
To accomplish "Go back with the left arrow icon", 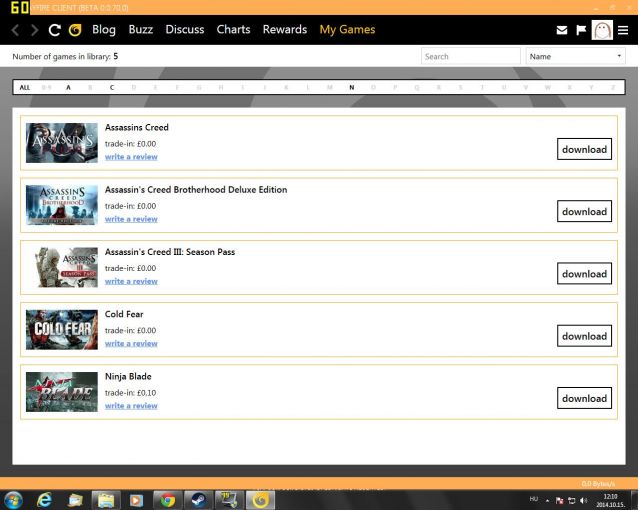I will pos(15,30).
